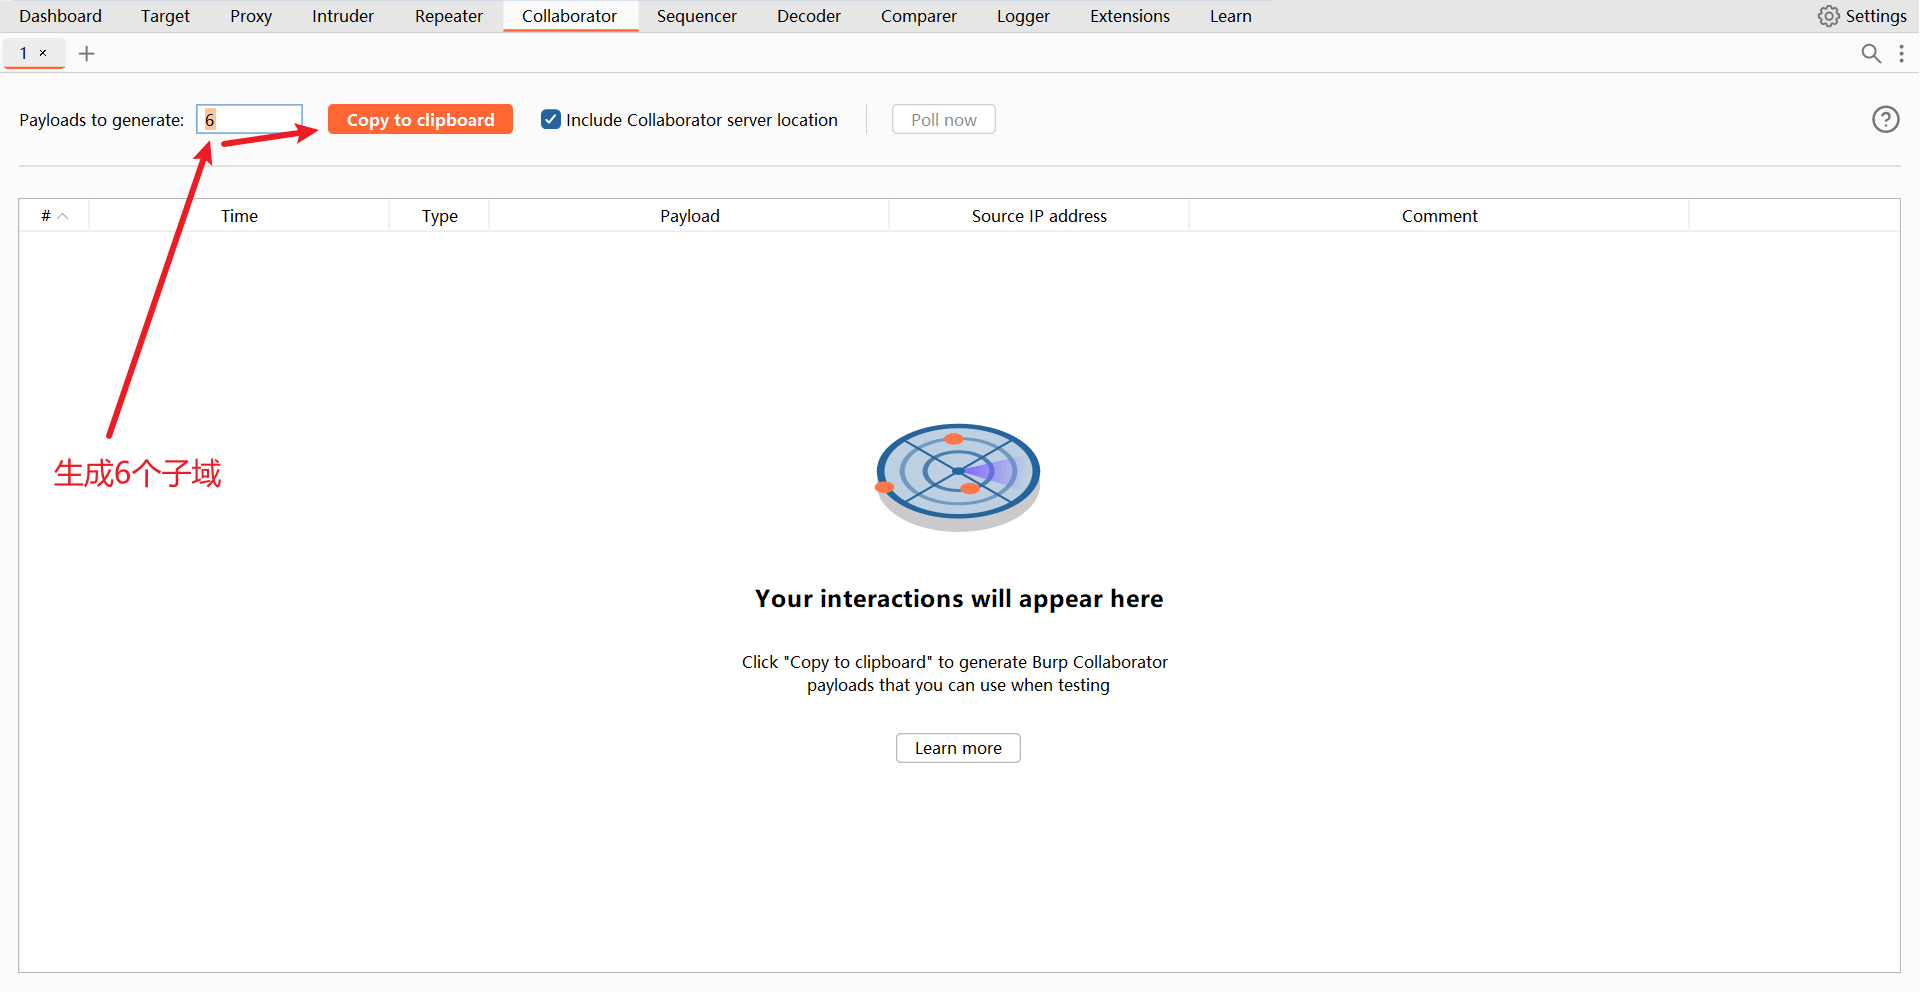The height and width of the screenshot is (992, 1920).
Task: Click the Source IP address column header
Action: pos(1039,216)
